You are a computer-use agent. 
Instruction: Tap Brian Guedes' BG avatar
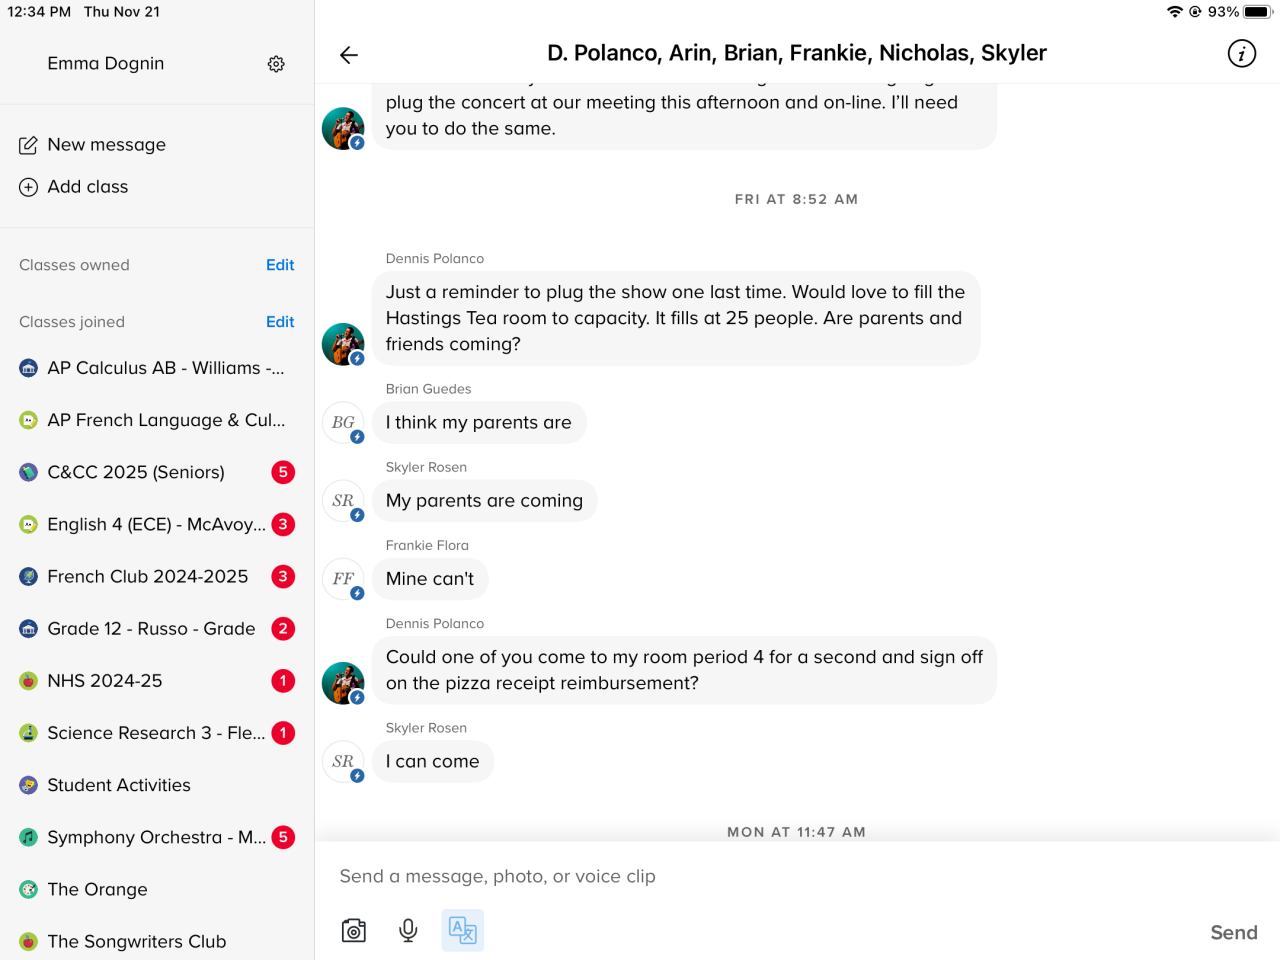[343, 423]
